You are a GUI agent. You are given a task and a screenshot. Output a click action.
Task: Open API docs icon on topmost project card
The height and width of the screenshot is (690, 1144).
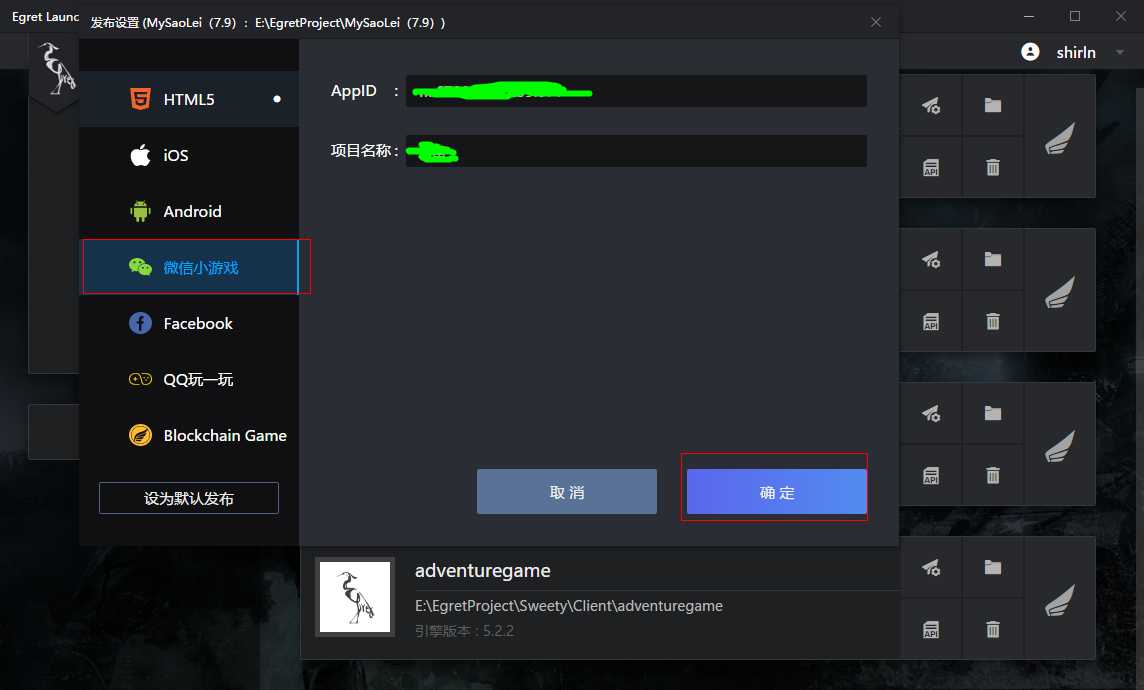point(931,168)
